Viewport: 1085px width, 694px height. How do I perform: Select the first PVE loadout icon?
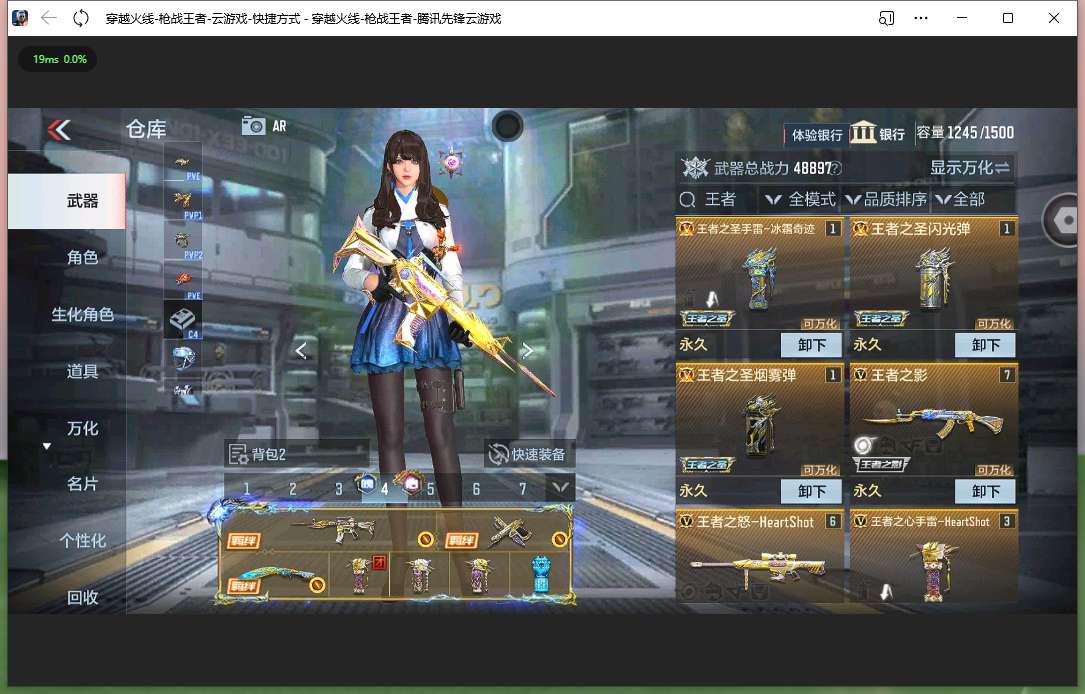click(x=183, y=164)
